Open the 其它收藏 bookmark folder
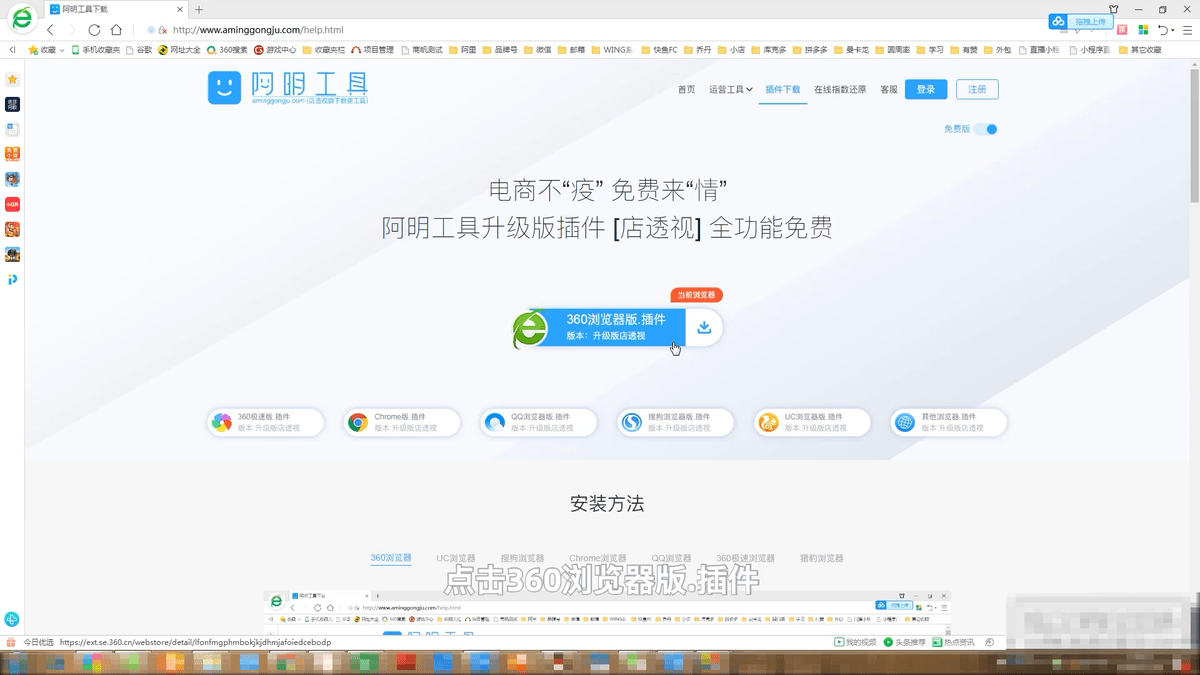 [x=1139, y=49]
